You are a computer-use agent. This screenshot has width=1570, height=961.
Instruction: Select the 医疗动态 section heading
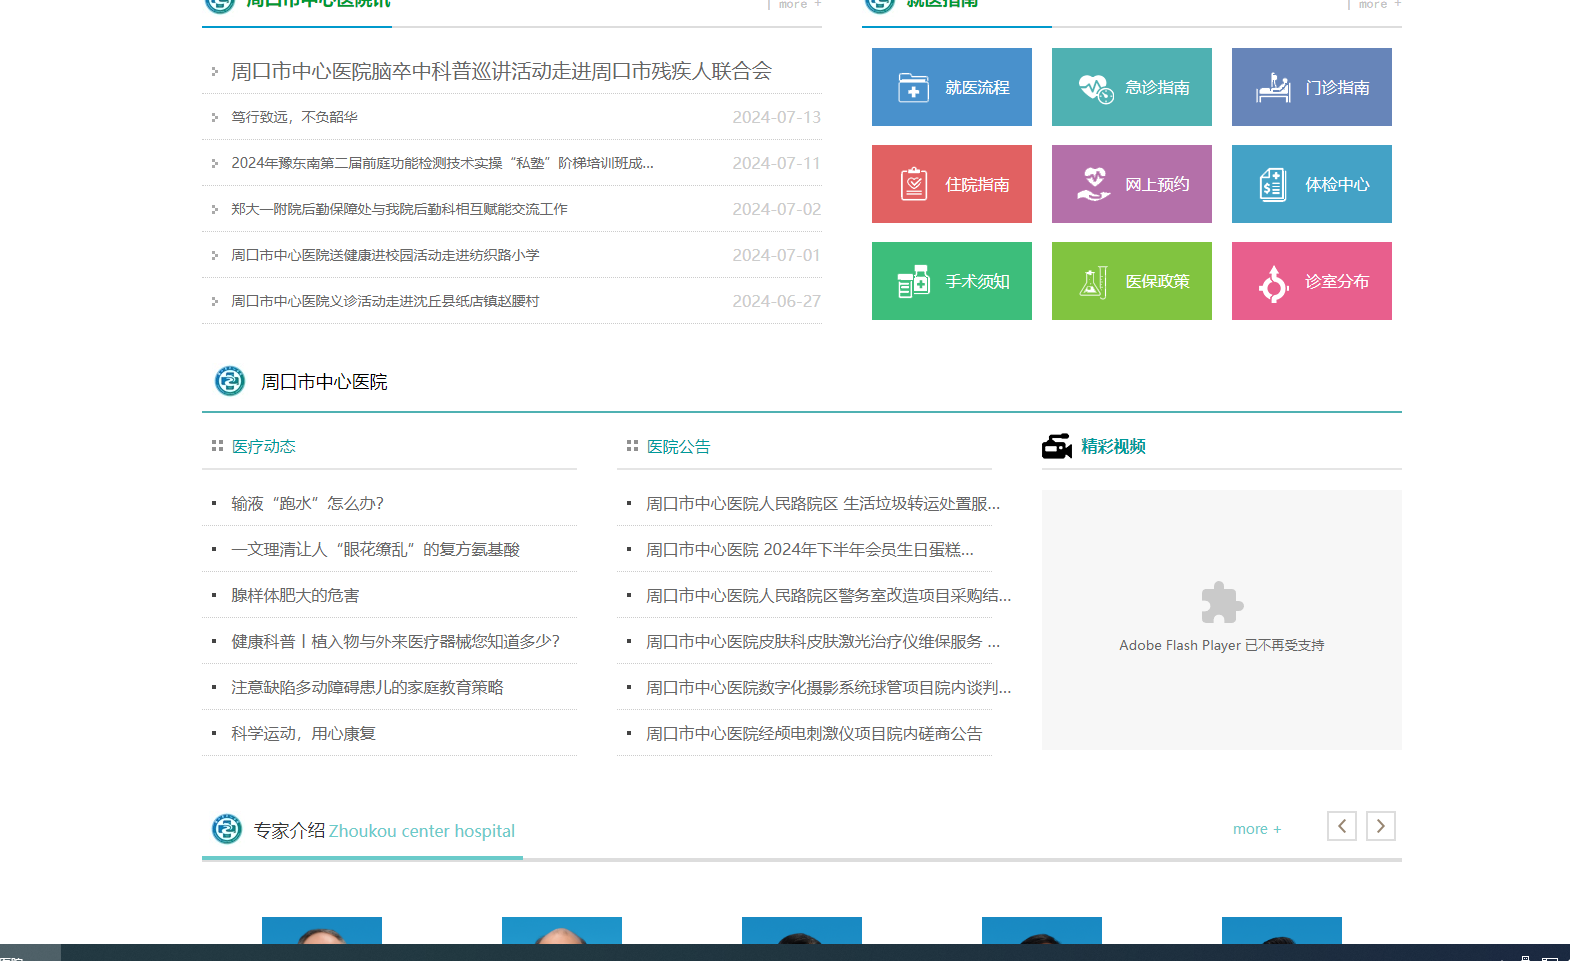263,446
